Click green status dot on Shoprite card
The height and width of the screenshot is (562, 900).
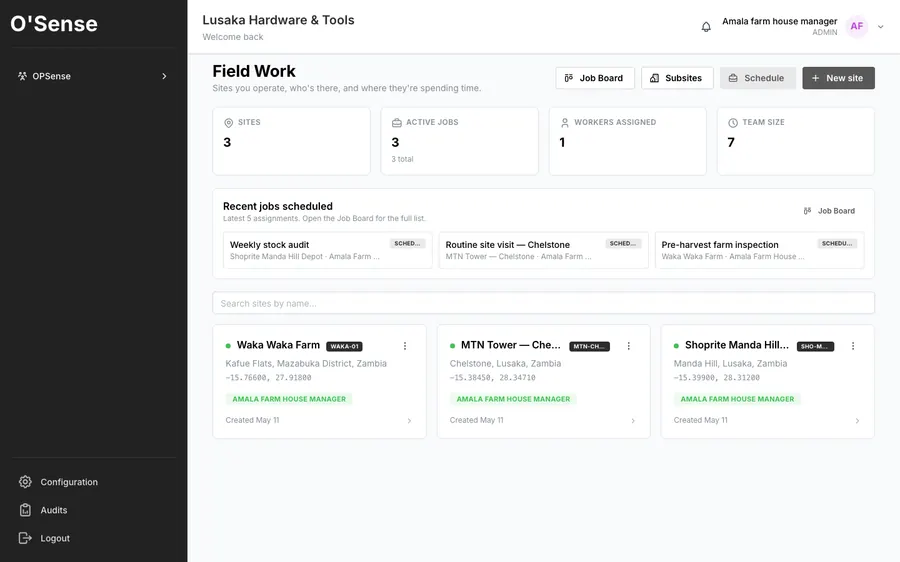(x=676, y=346)
